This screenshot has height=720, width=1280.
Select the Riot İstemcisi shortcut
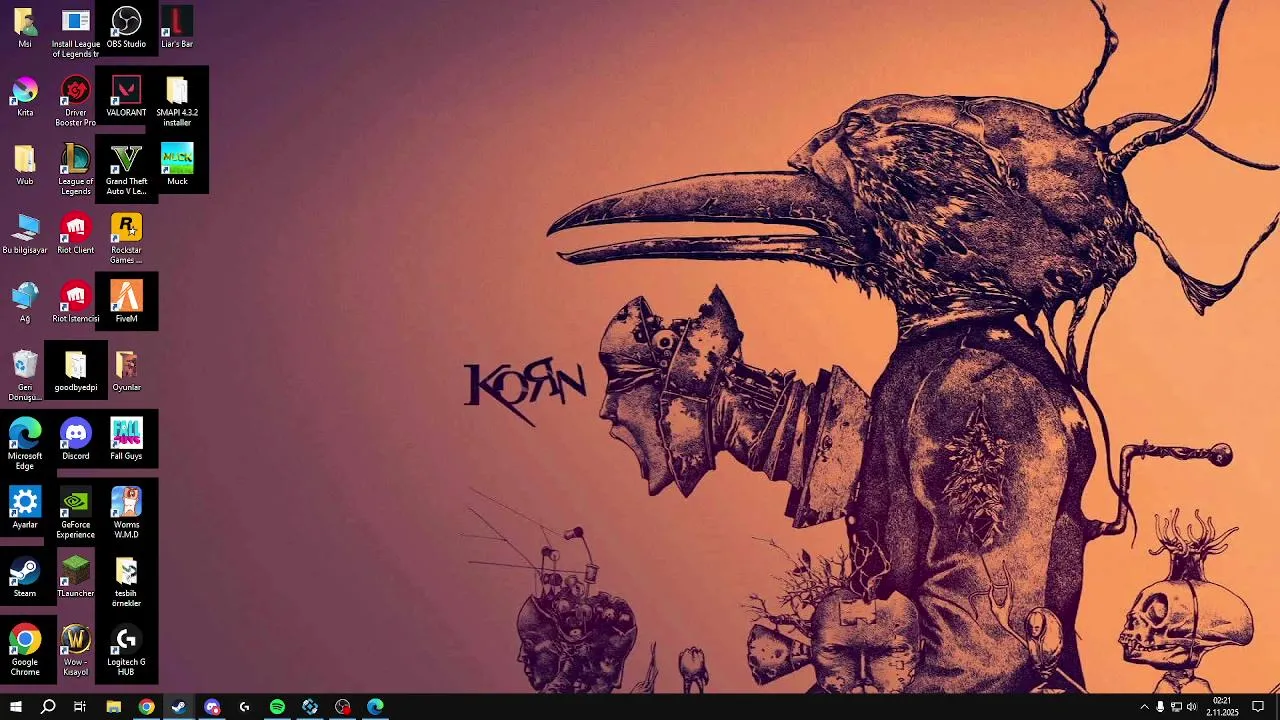click(x=76, y=303)
